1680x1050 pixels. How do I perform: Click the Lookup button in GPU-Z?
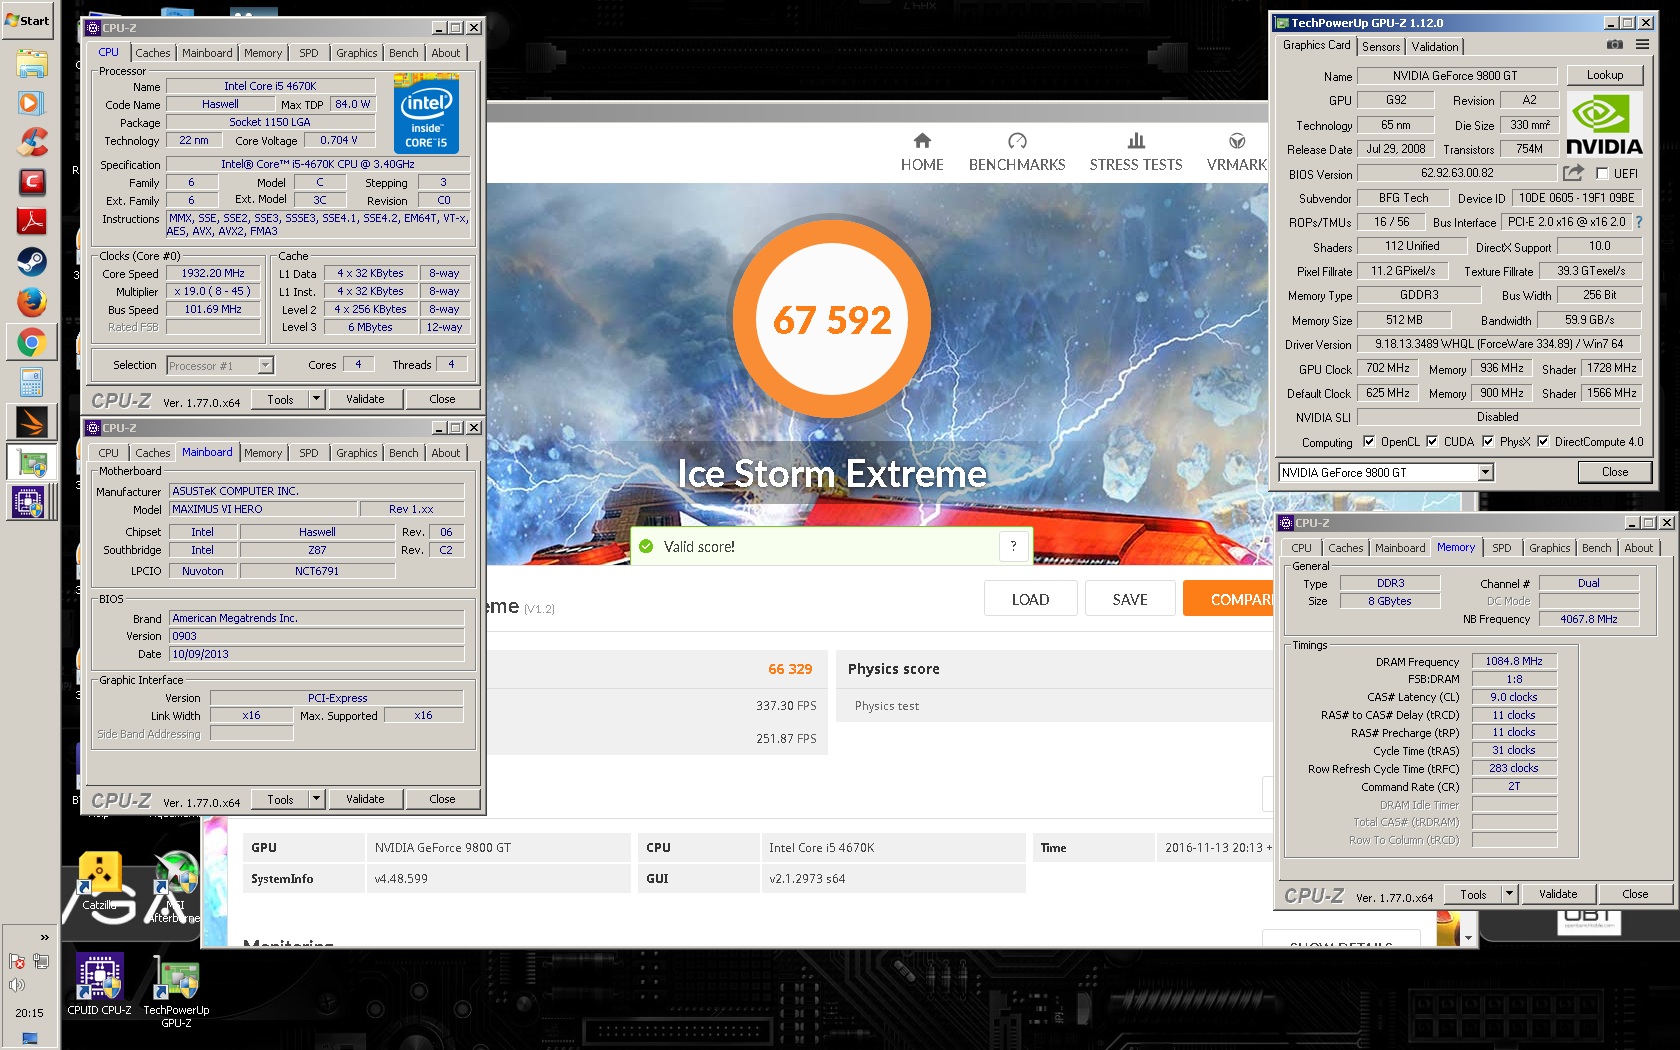pos(1605,75)
